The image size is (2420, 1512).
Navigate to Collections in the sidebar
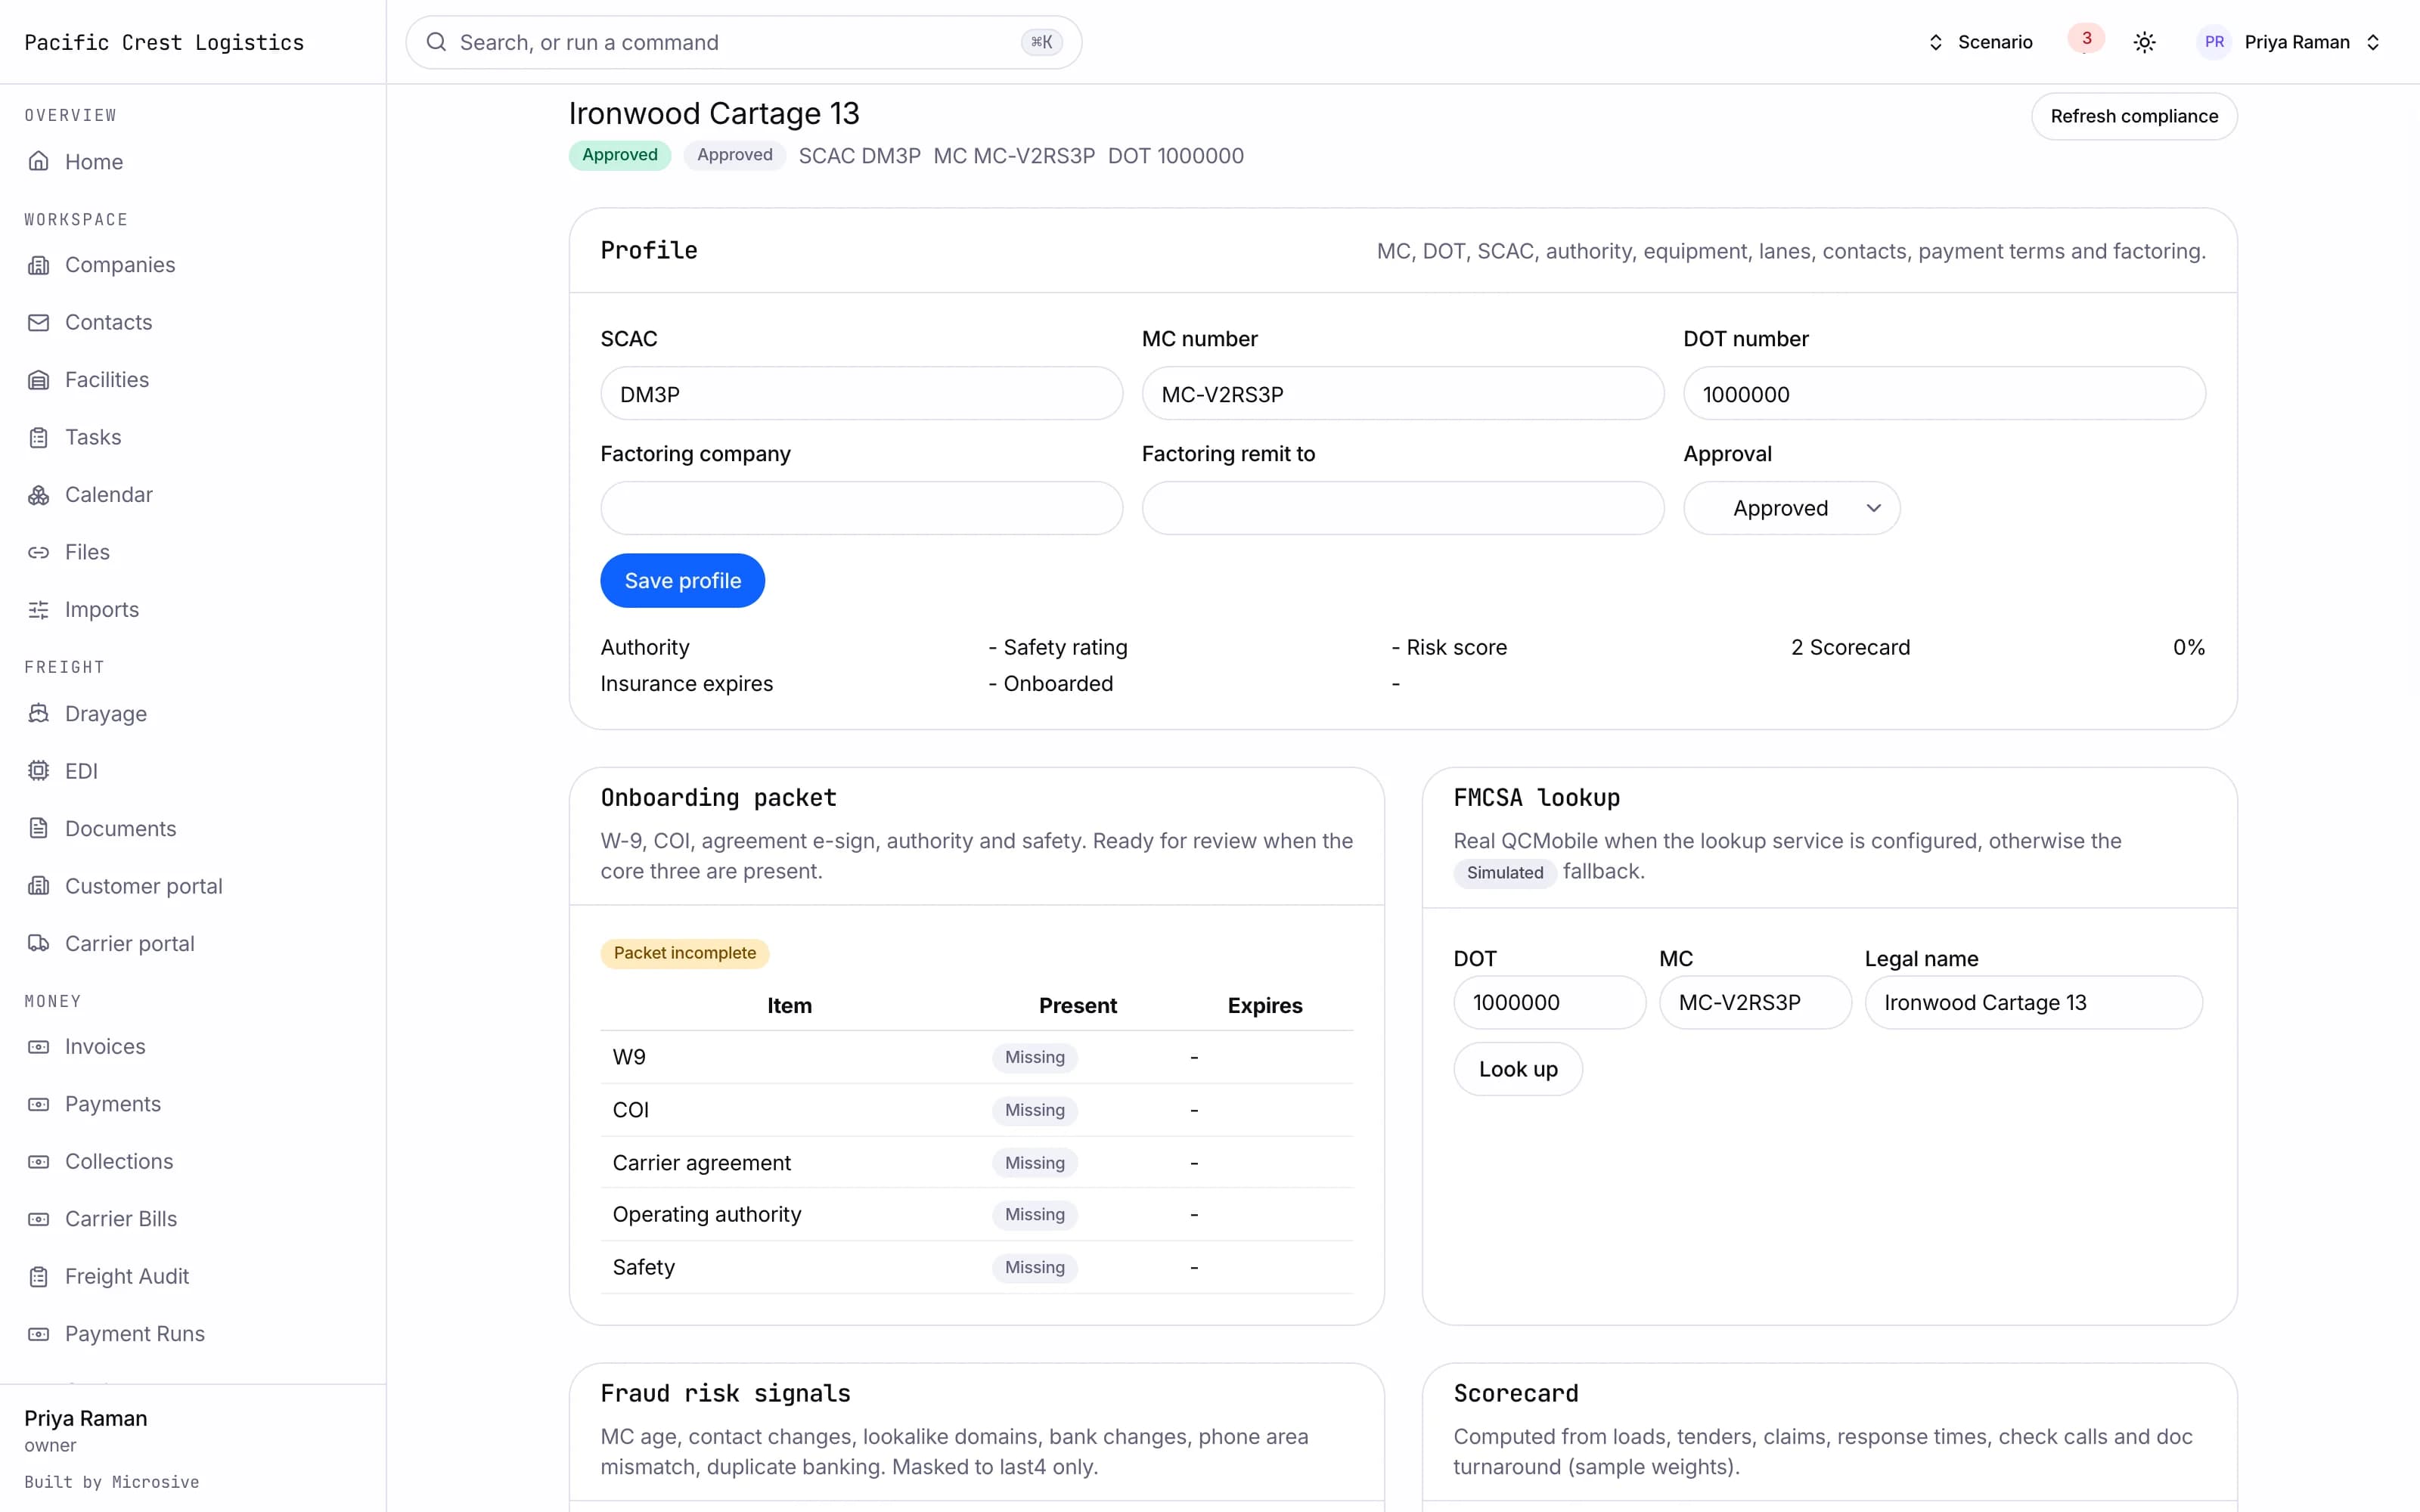(118, 1161)
